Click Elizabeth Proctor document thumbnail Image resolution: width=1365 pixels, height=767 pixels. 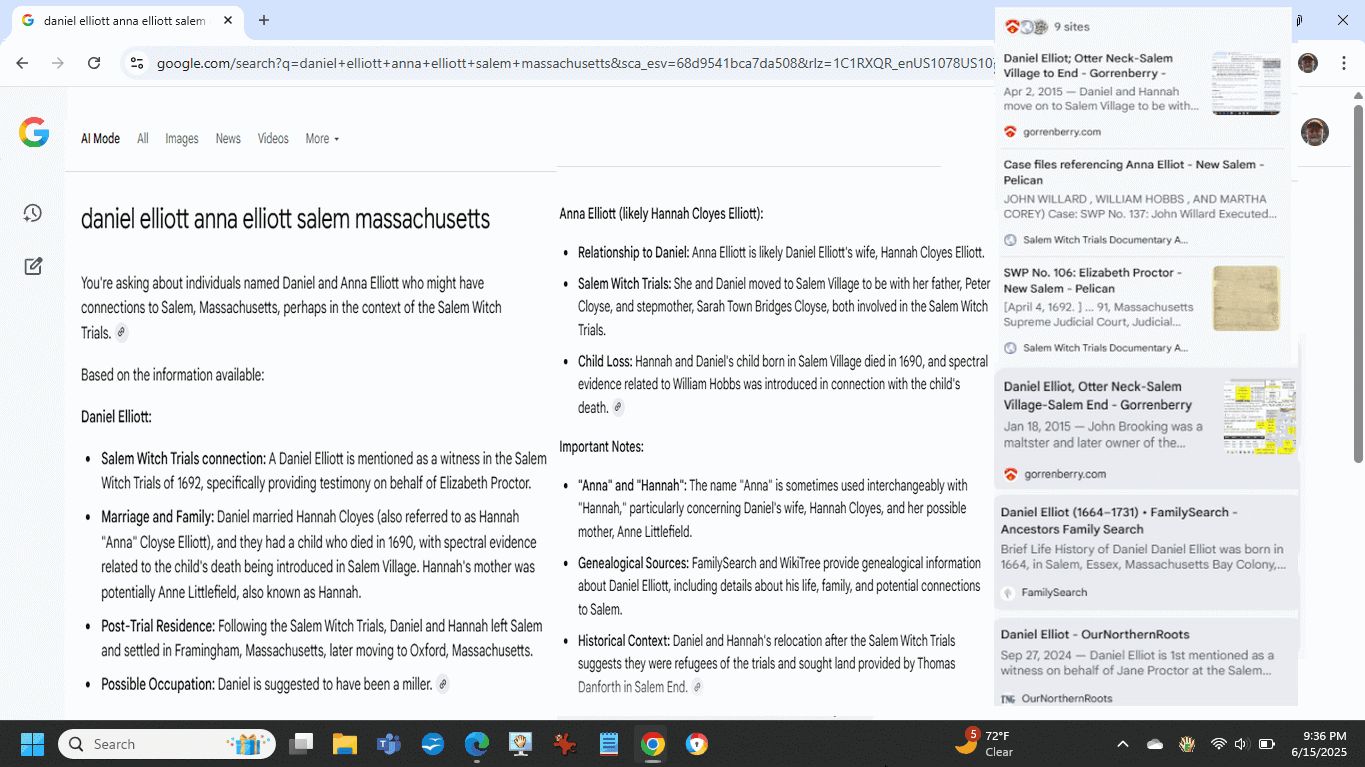1246,298
